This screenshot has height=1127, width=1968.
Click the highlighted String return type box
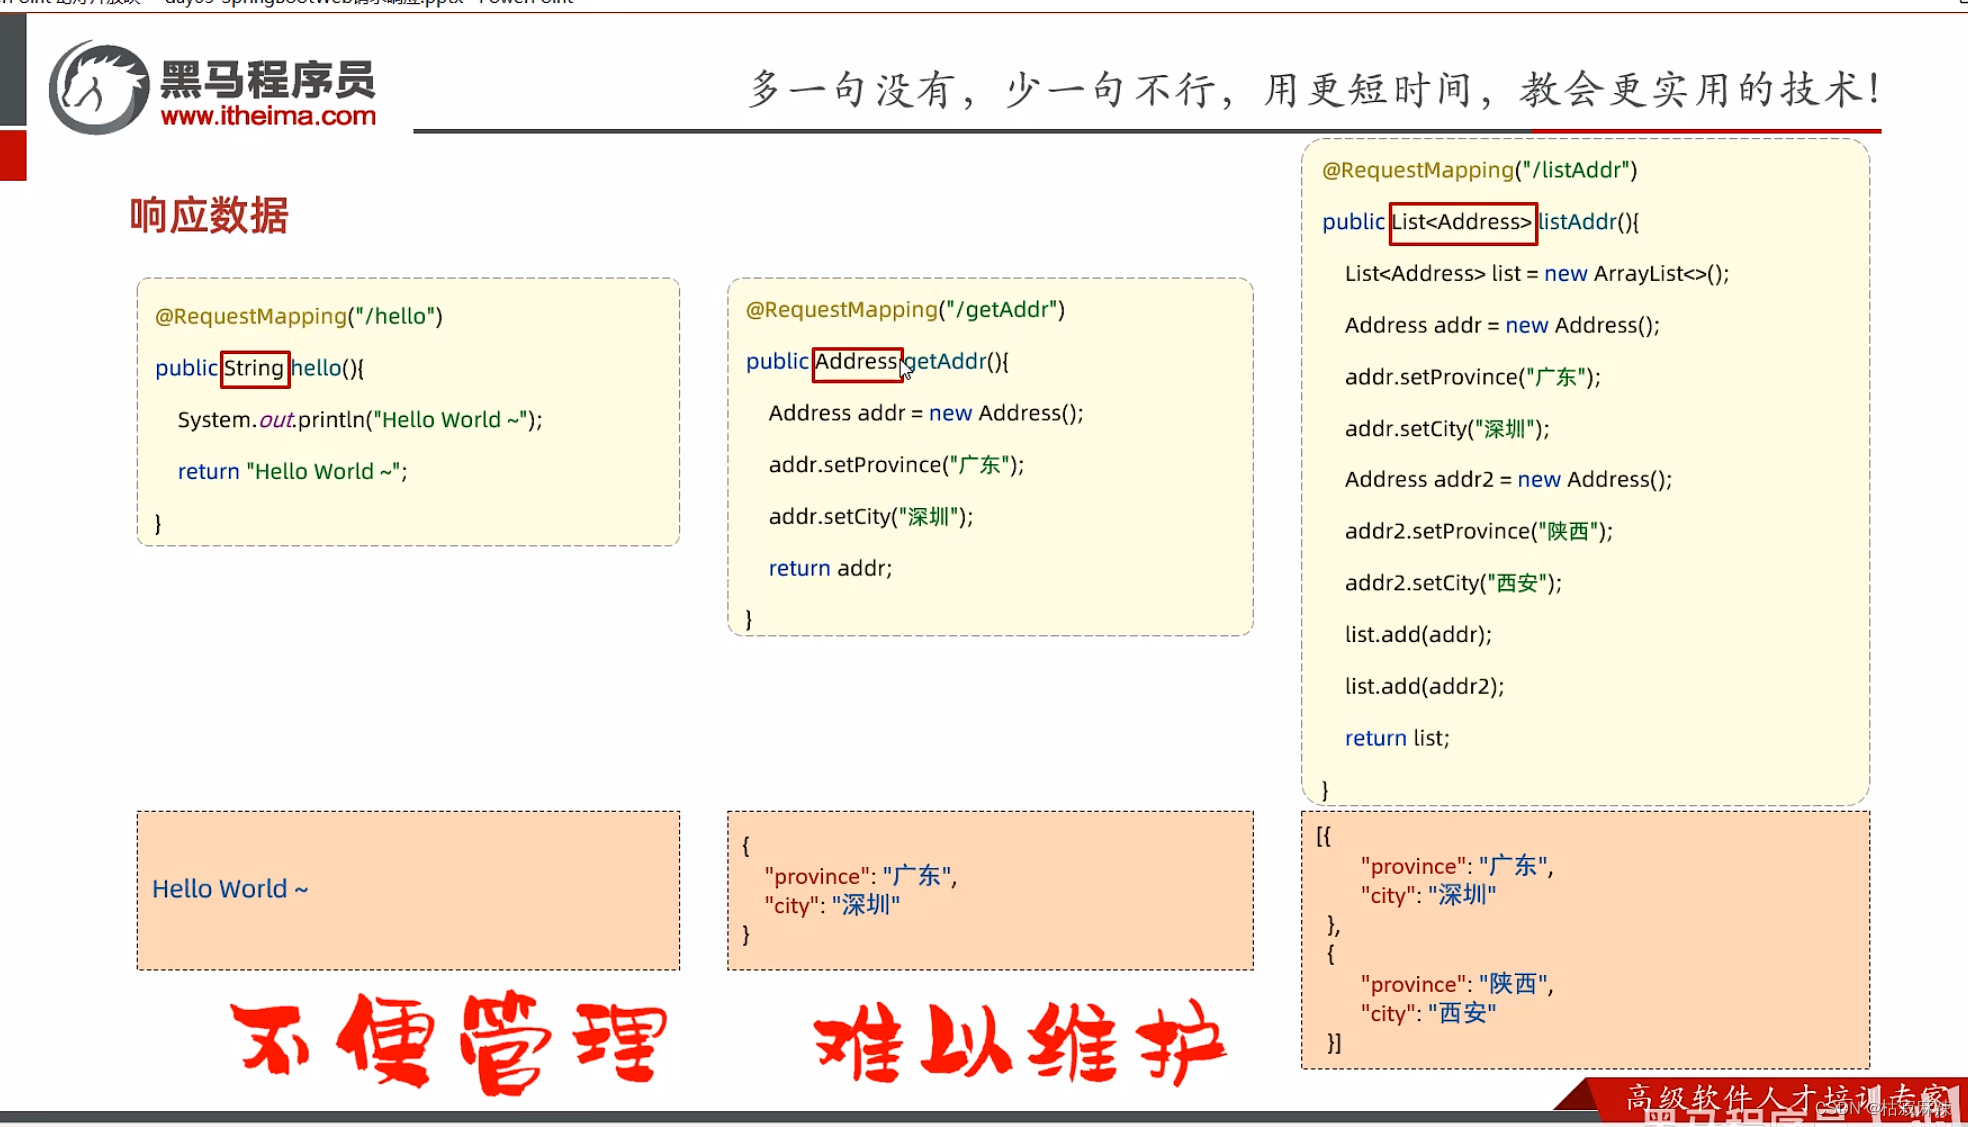point(254,368)
